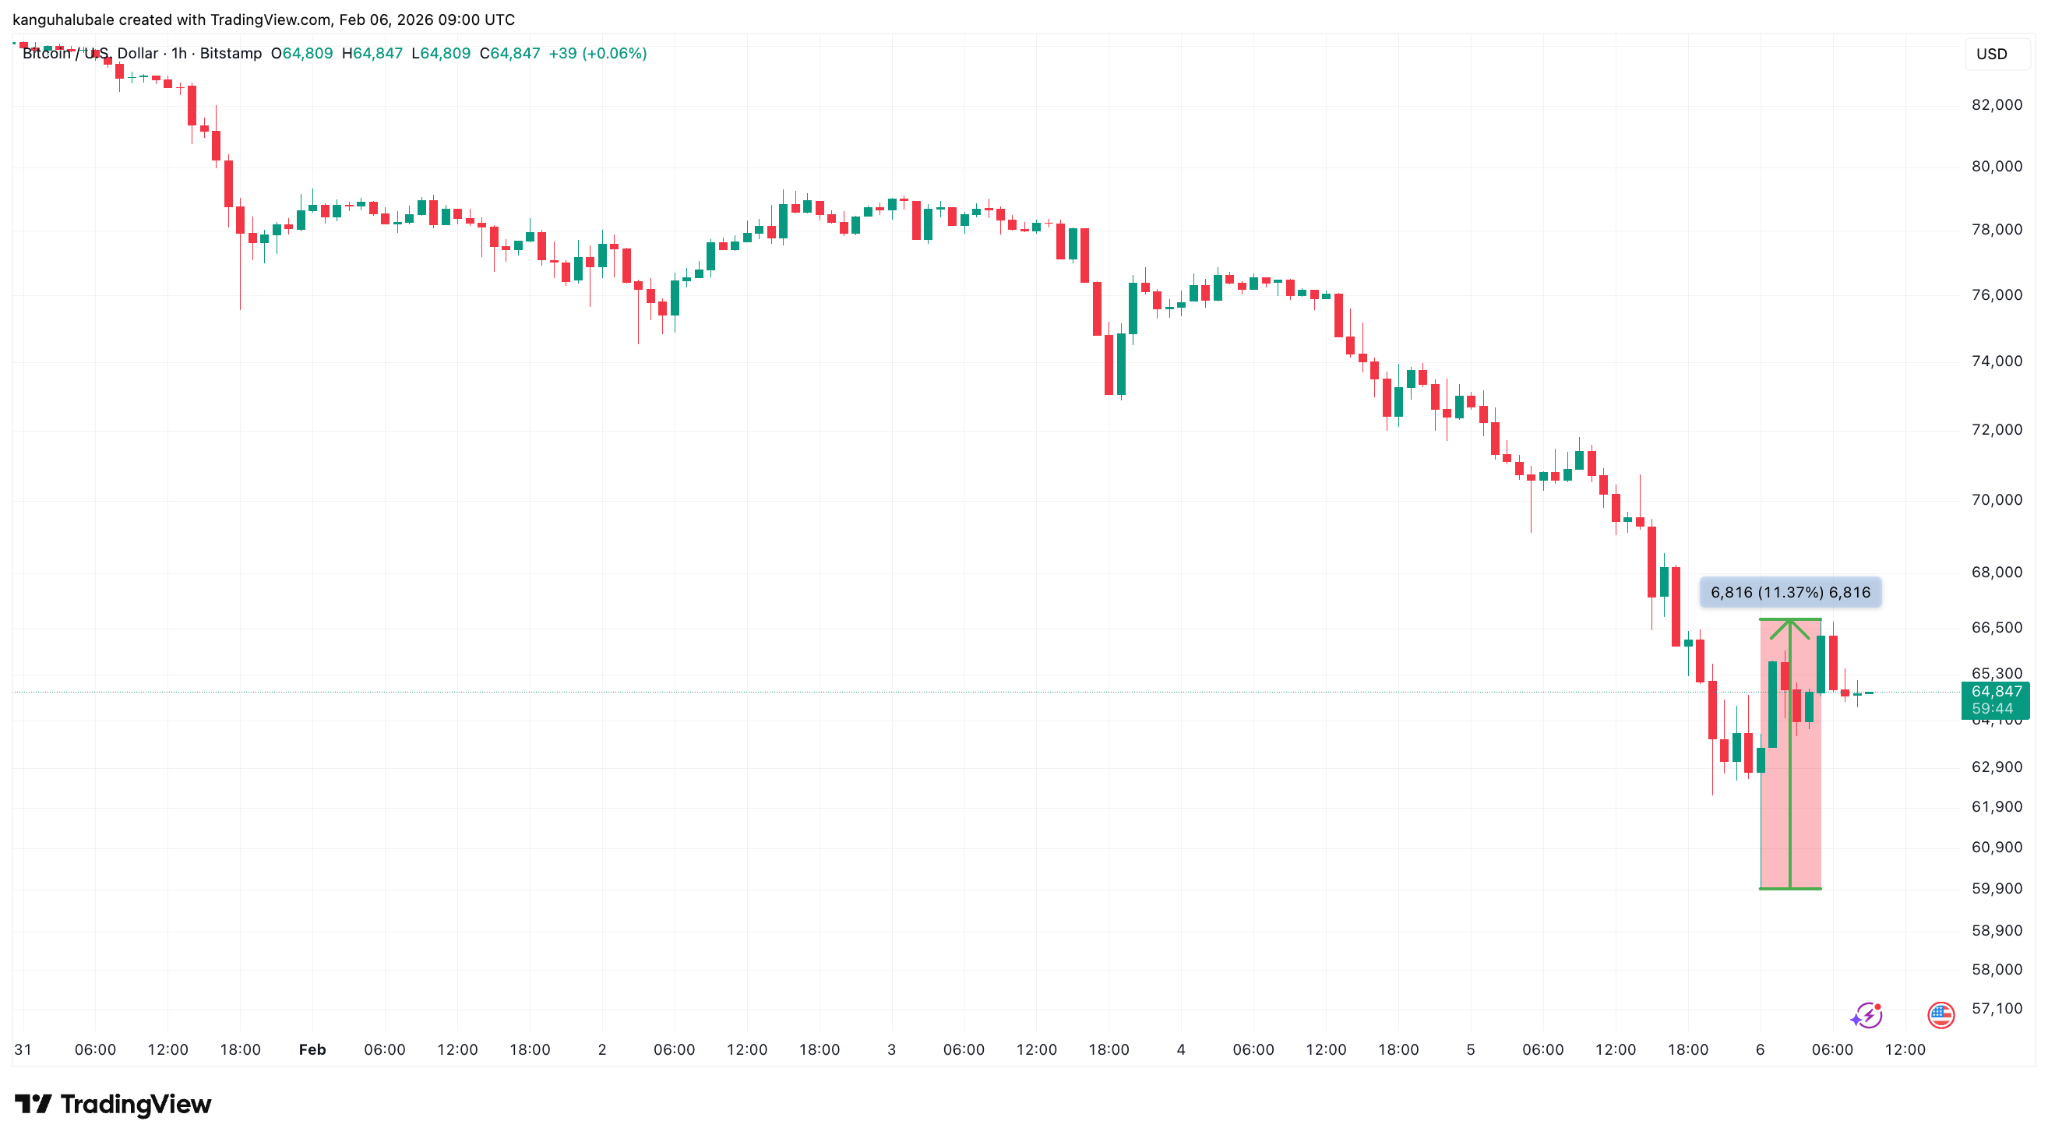Click the green arrowhead on the price range measurement
Screen dimensions: 2048x1141
tap(1790, 629)
